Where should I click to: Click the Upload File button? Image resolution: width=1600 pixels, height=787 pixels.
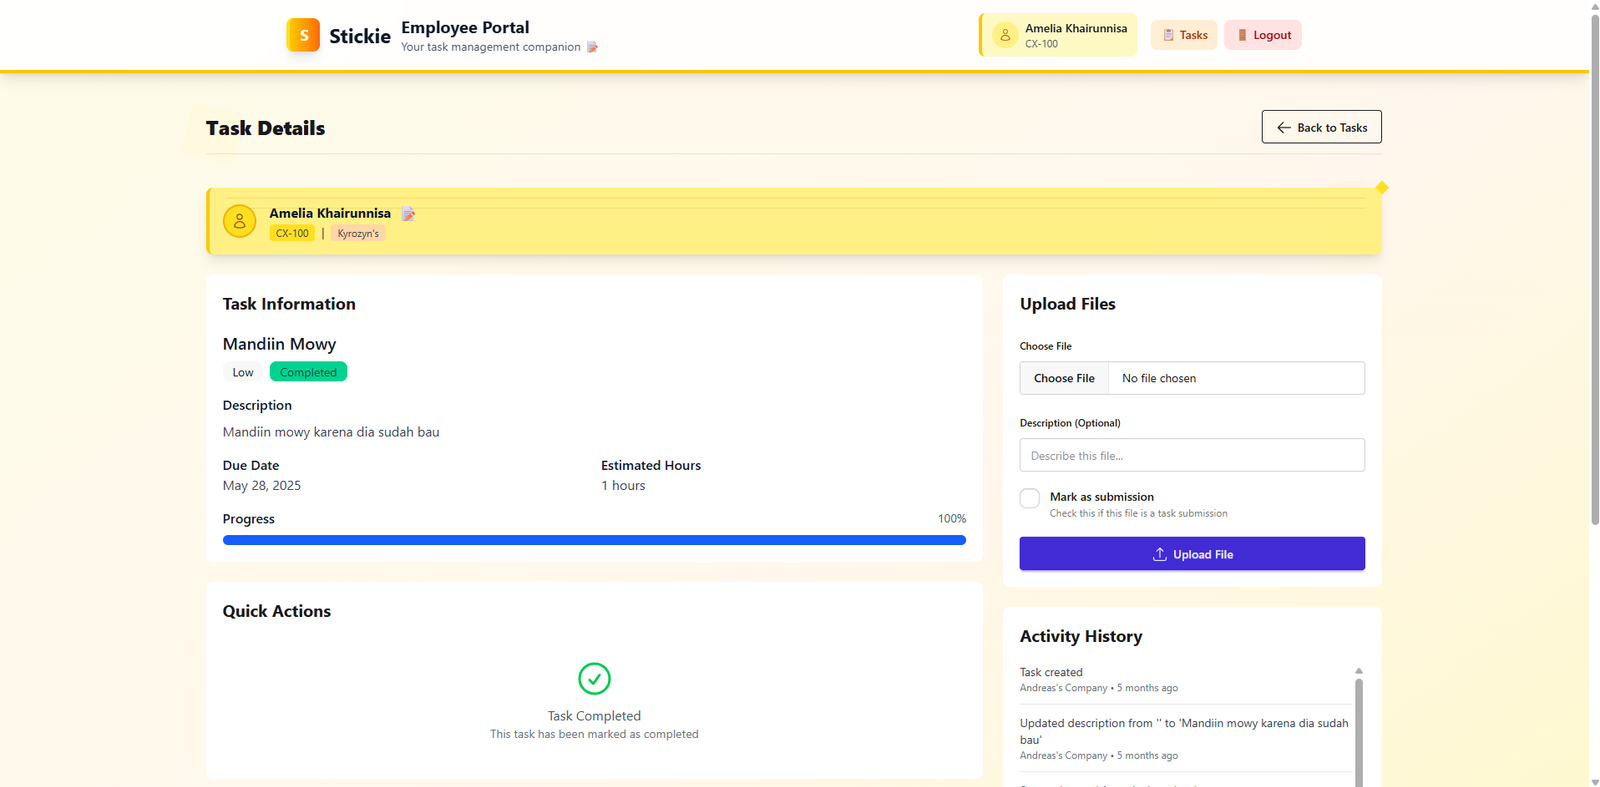click(x=1192, y=554)
